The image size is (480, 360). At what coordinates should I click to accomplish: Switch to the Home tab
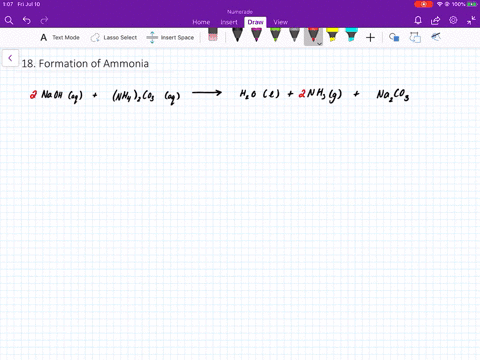(201, 22)
